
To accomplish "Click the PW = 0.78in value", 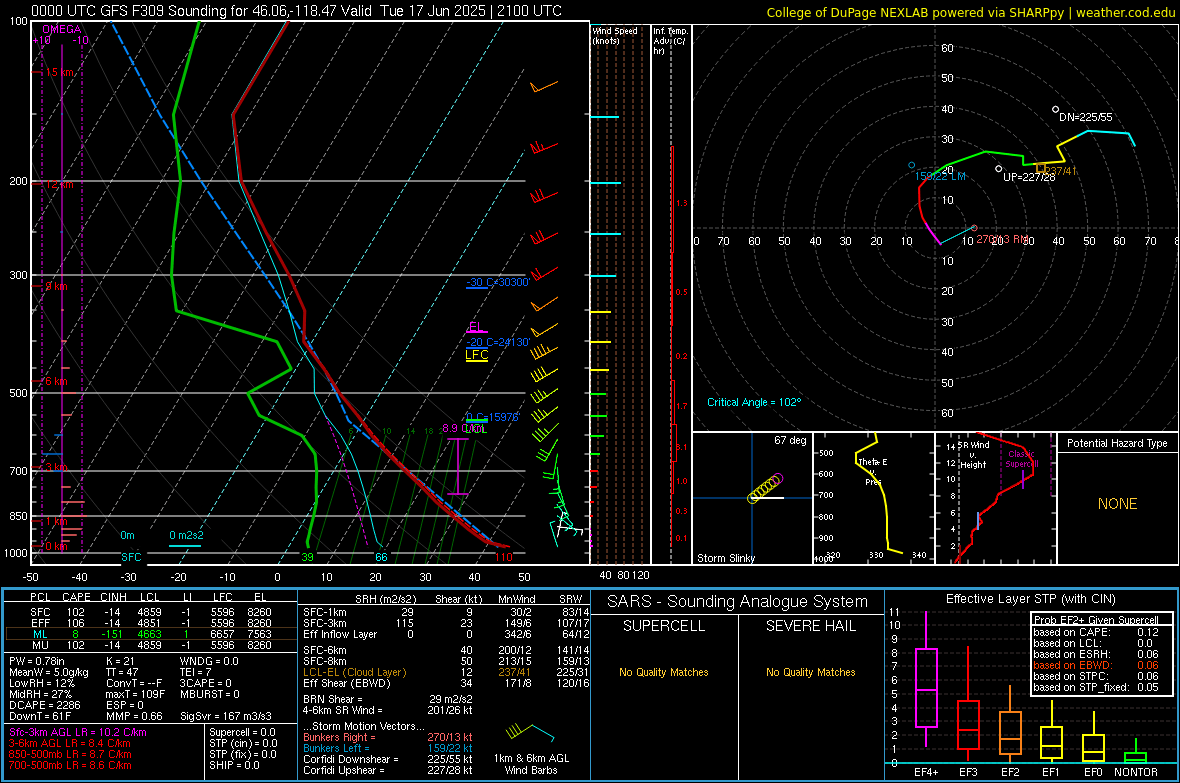I will coord(37,661).
